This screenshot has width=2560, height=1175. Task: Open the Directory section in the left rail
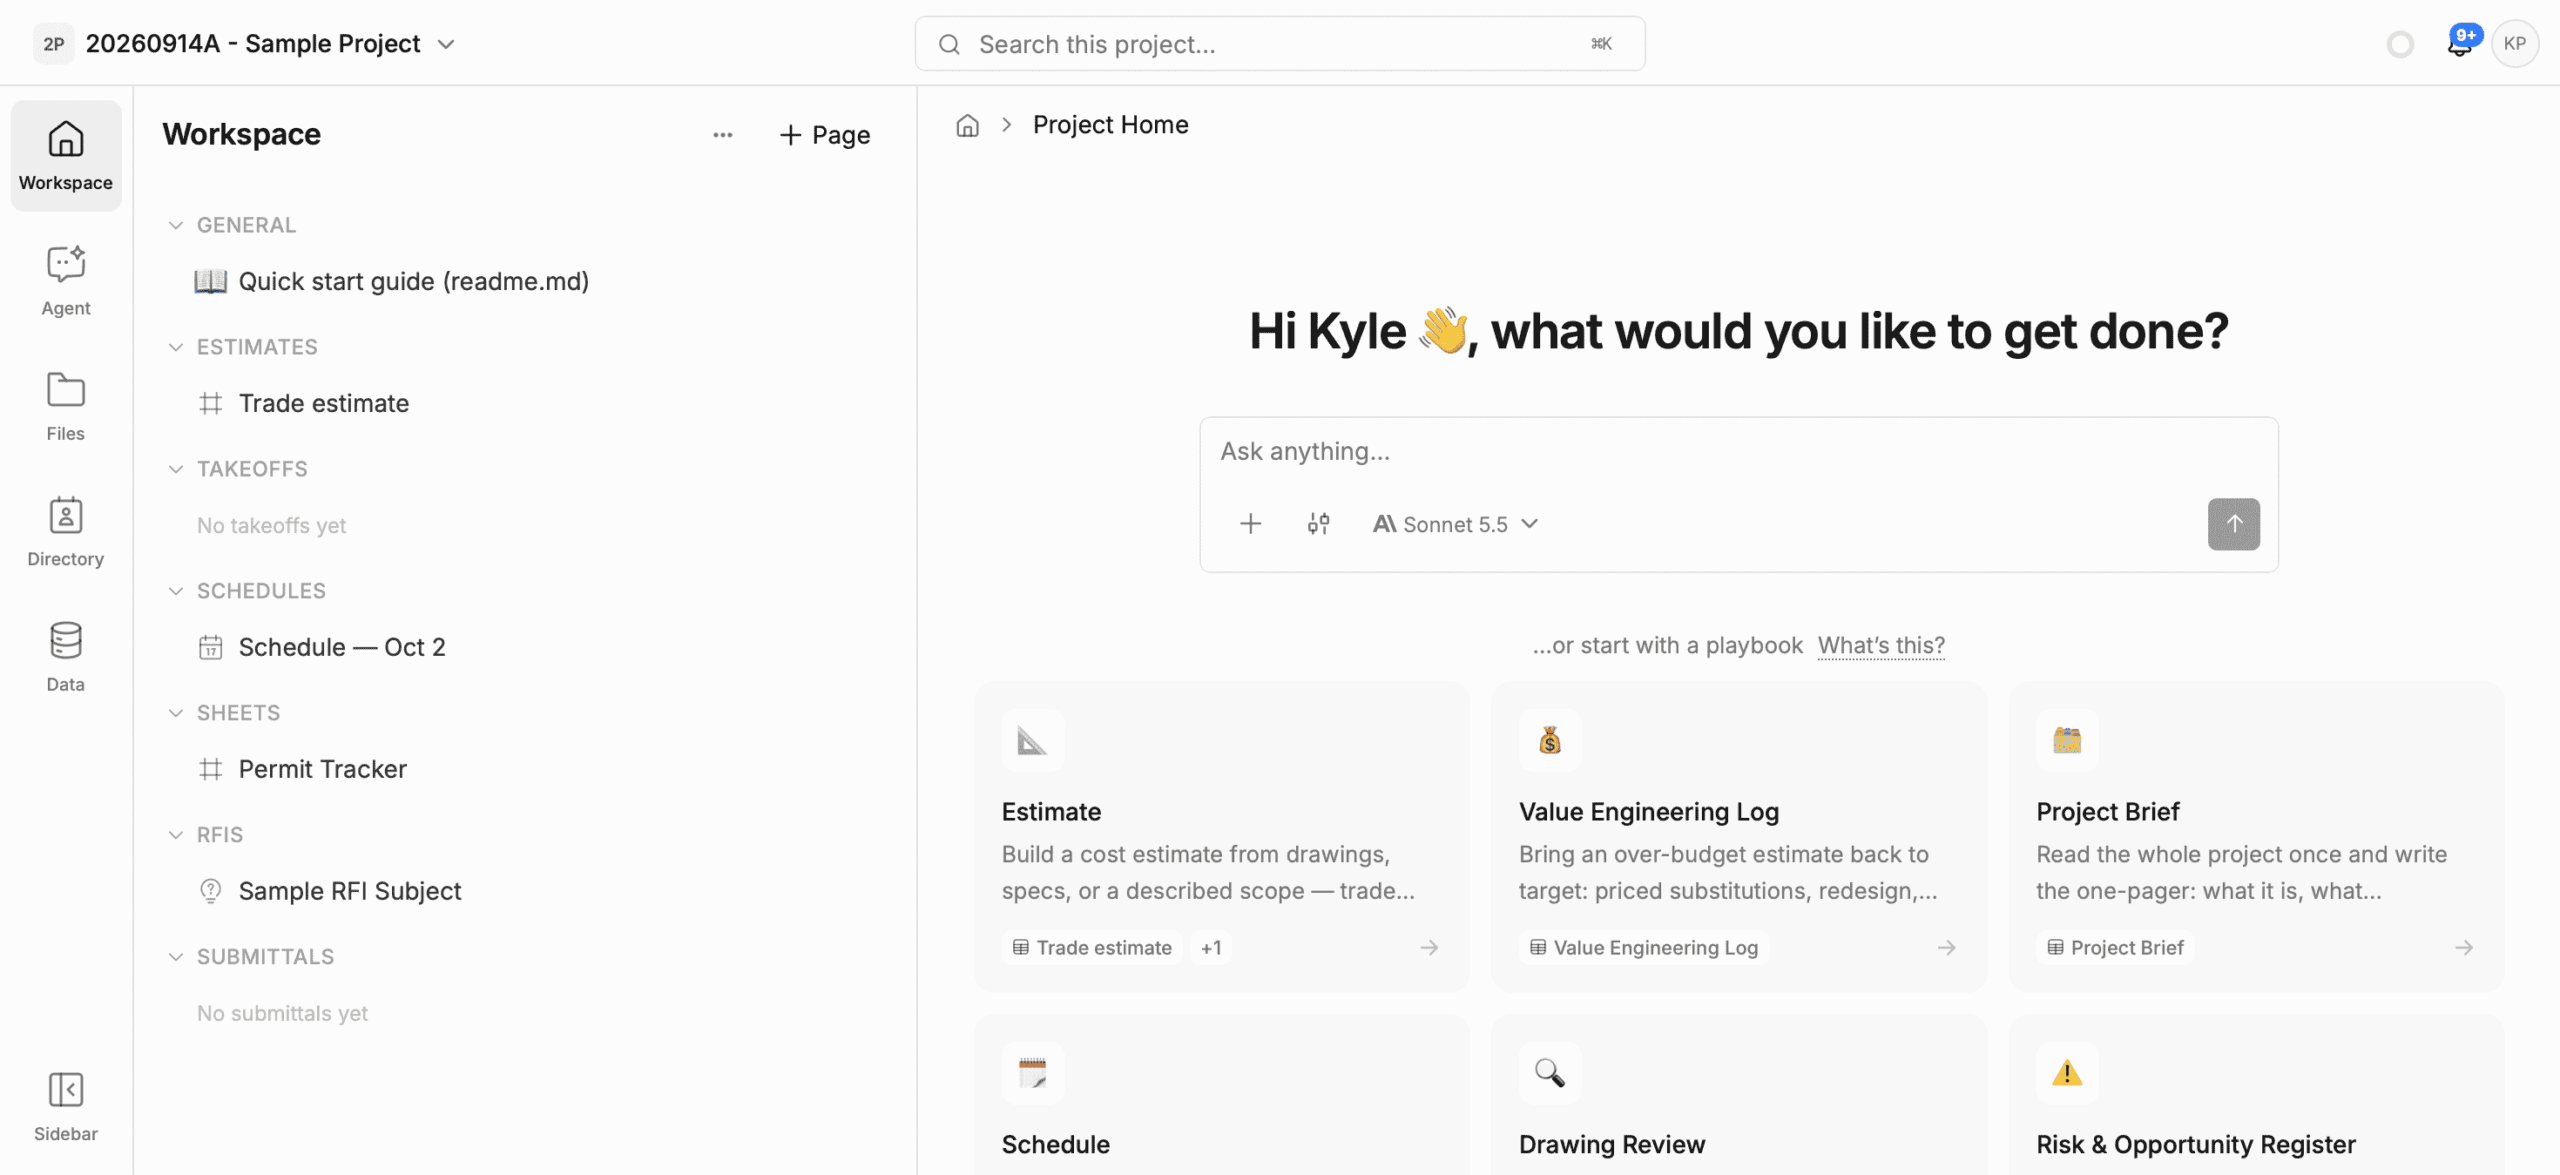tap(65, 532)
